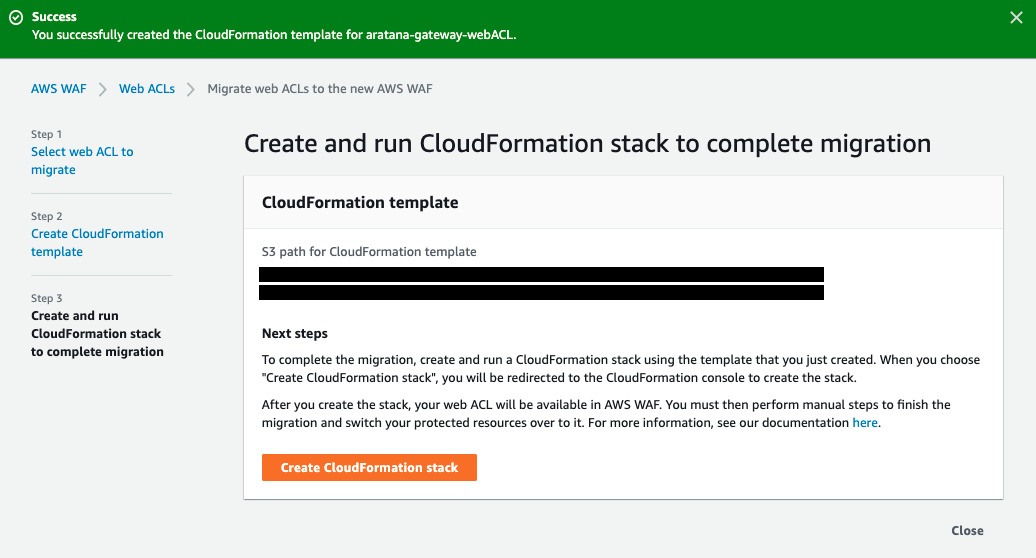Viewport: 1036px width, 558px height.
Task: Click the chevron after Web ACLs breadcrumb
Action: 190,89
